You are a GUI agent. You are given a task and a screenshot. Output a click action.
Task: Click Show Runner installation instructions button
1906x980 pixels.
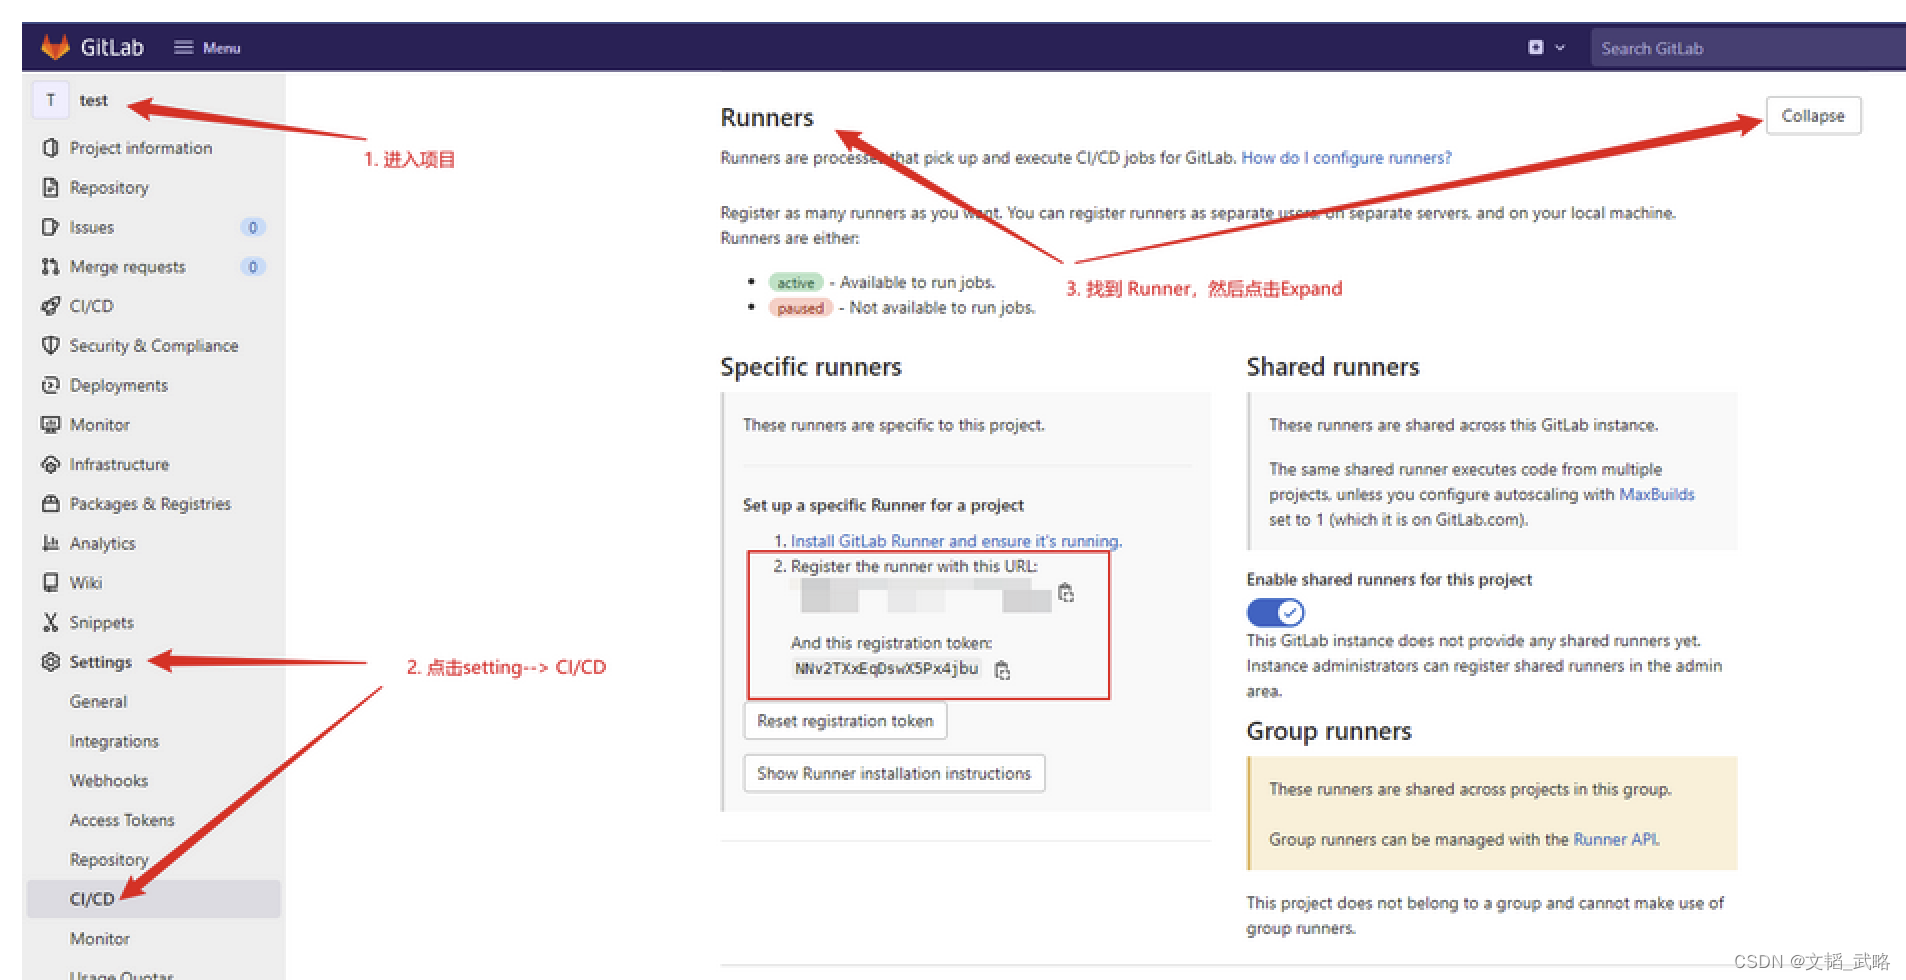point(894,773)
